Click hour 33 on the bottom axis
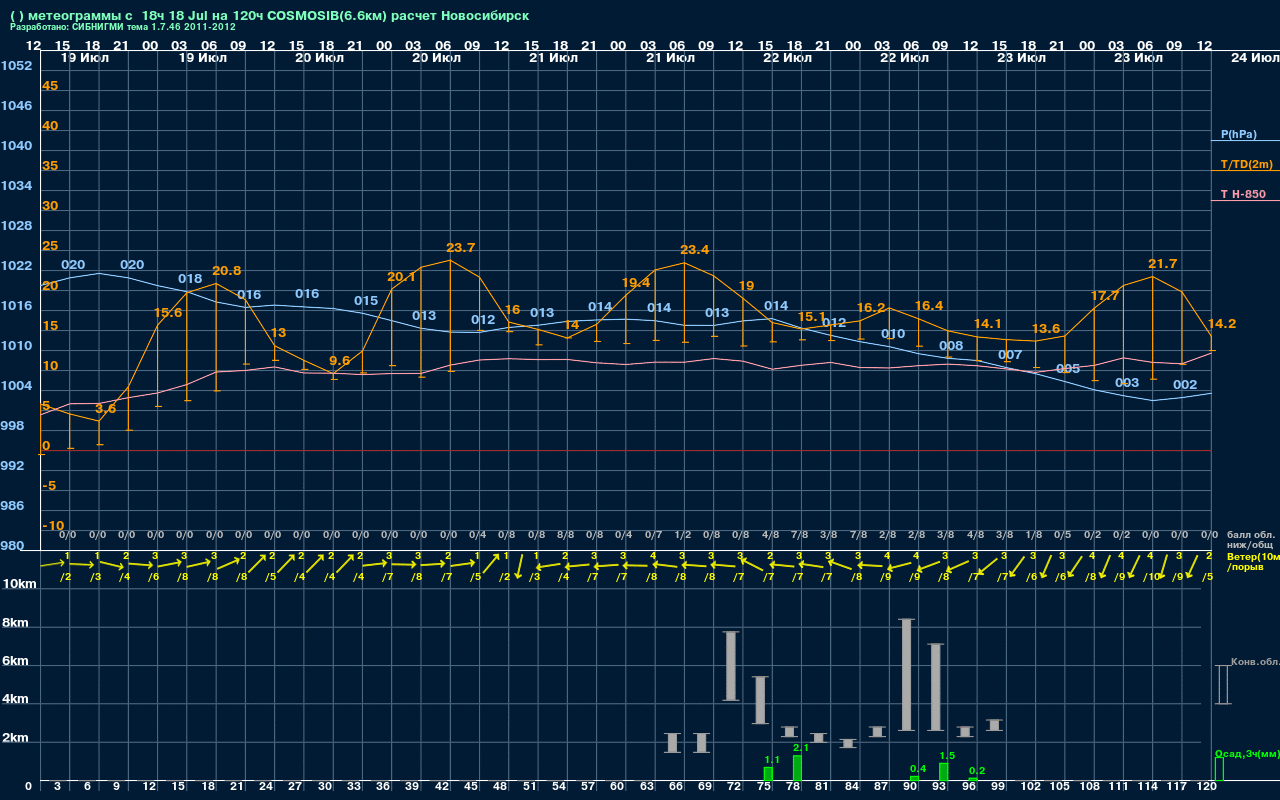 [x=354, y=787]
